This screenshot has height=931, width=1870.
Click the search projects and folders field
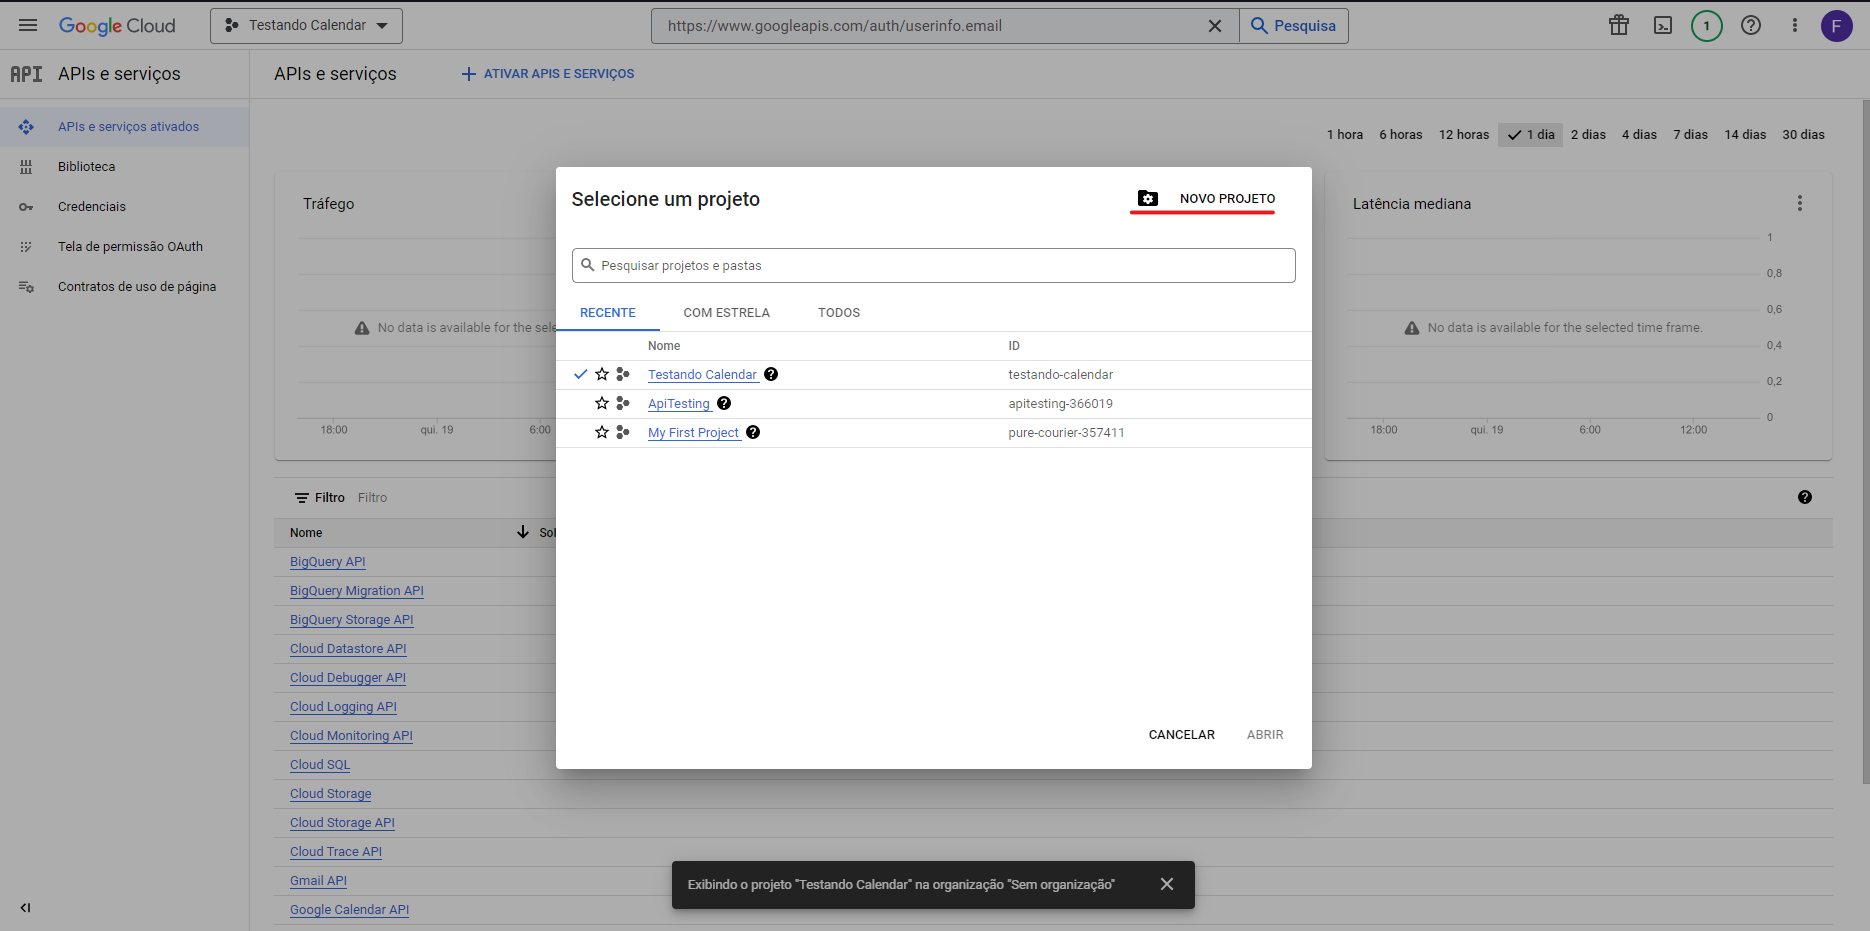coord(933,266)
